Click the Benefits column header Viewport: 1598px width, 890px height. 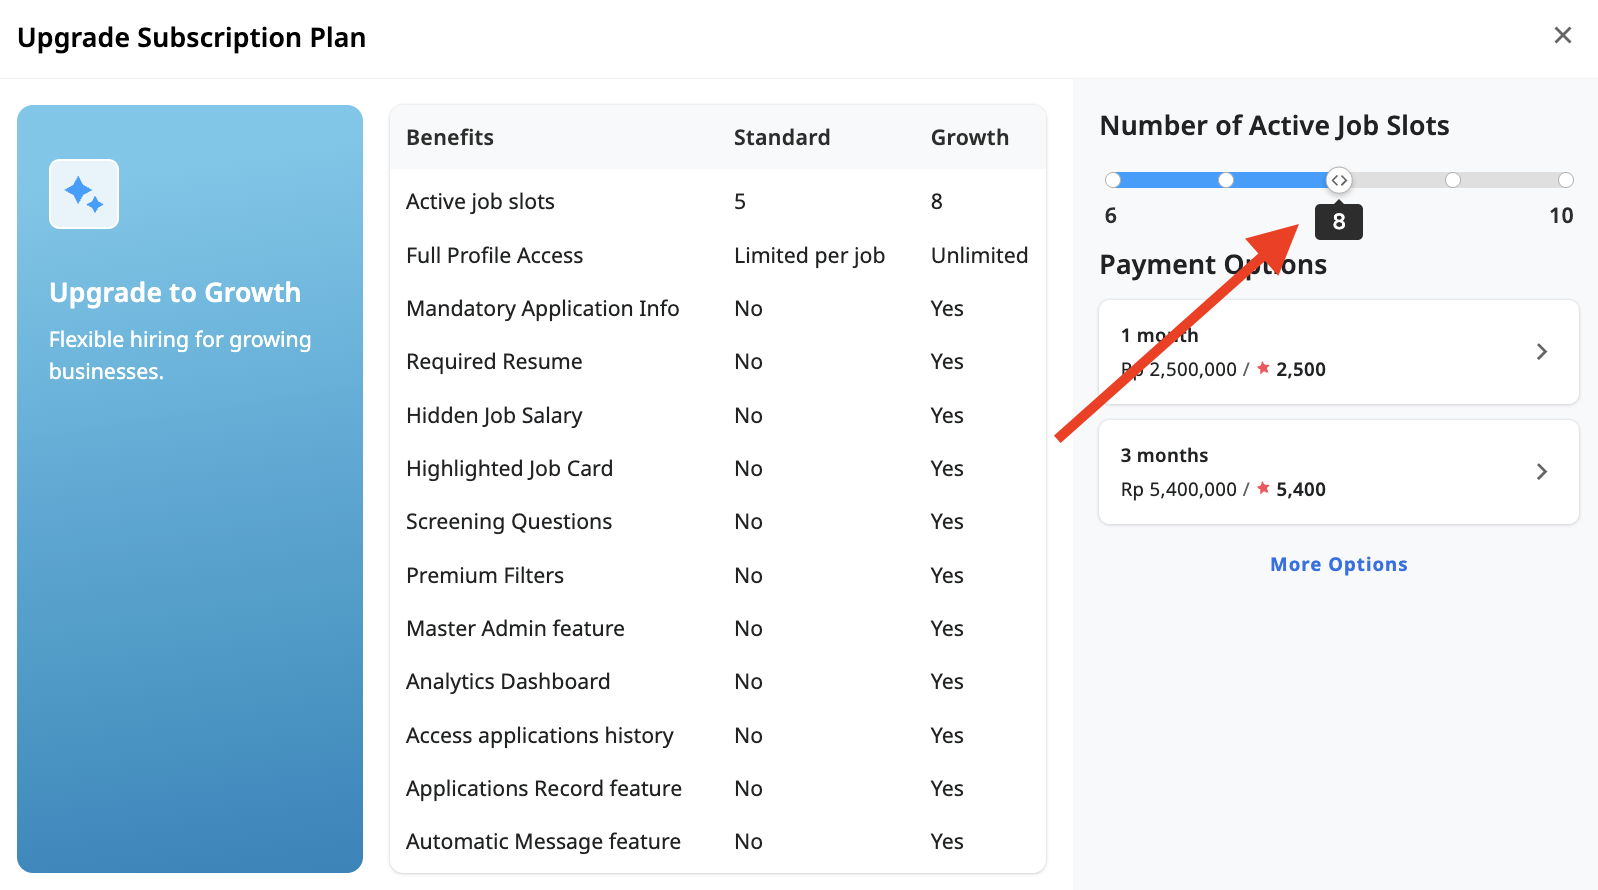click(450, 137)
